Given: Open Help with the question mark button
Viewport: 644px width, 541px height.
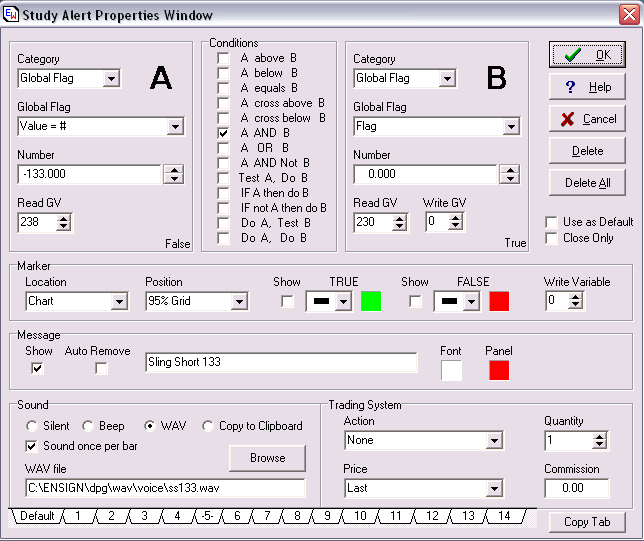Looking at the screenshot, I should (x=587, y=87).
